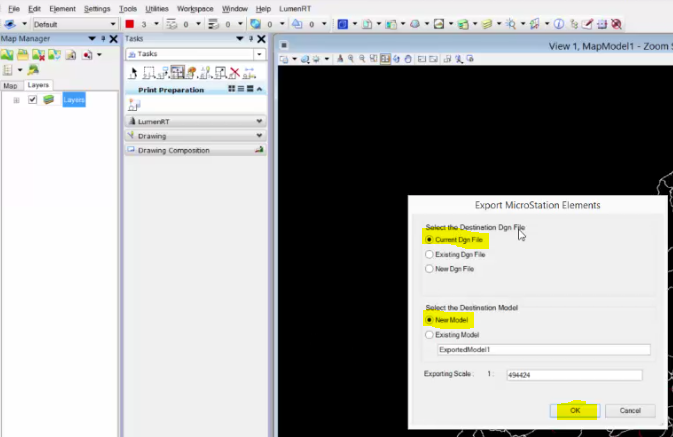Toggle the Layers visibility checkbox

[32, 100]
